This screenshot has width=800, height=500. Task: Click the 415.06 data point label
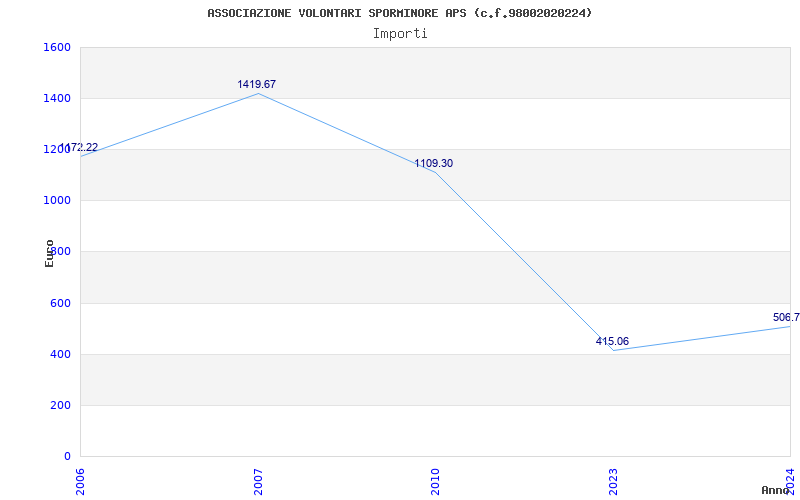(x=612, y=341)
